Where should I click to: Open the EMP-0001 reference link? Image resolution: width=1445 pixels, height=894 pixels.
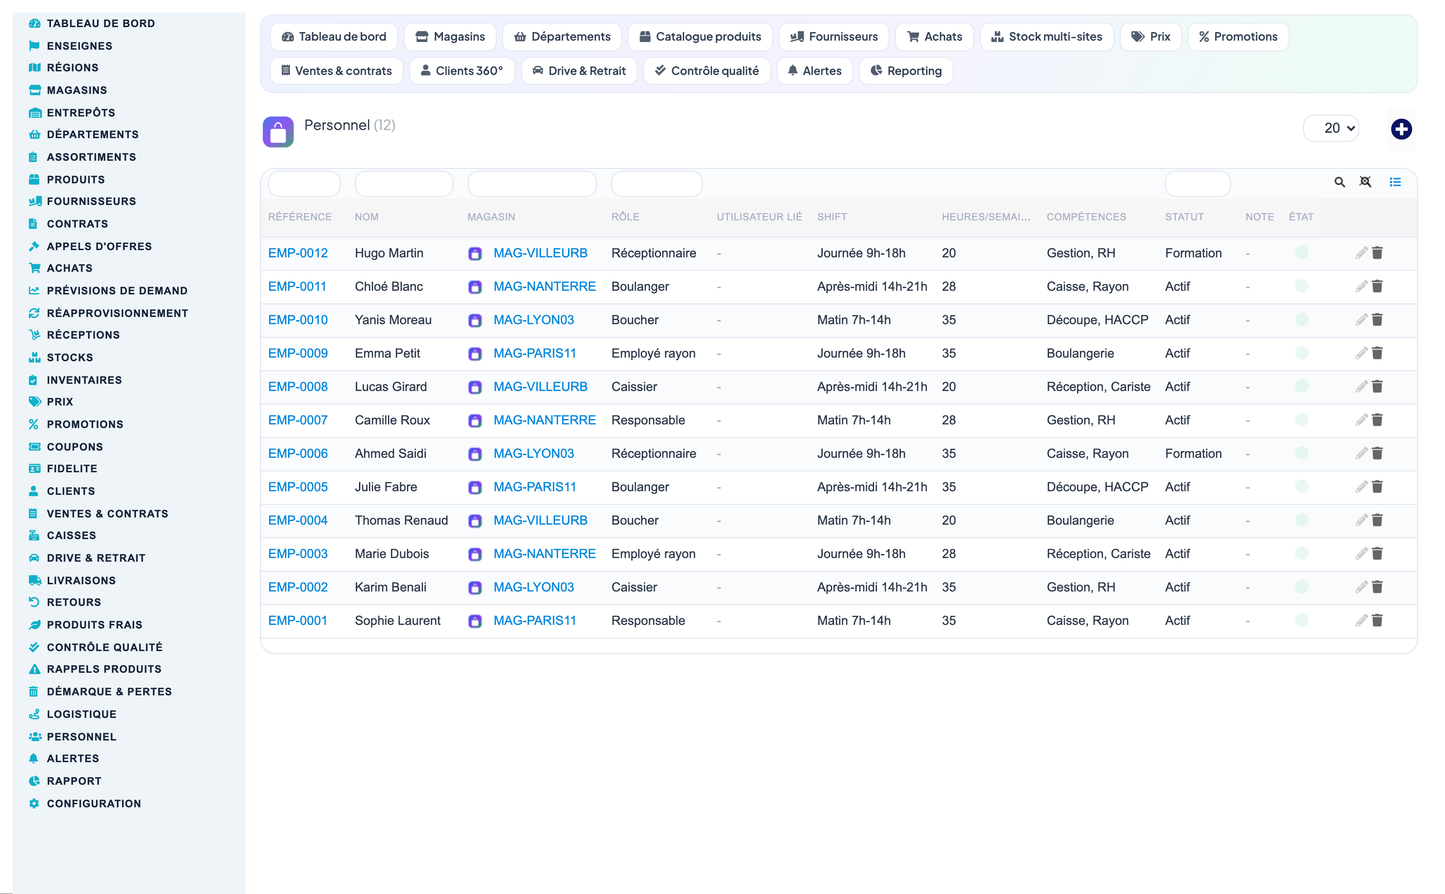[x=298, y=621]
